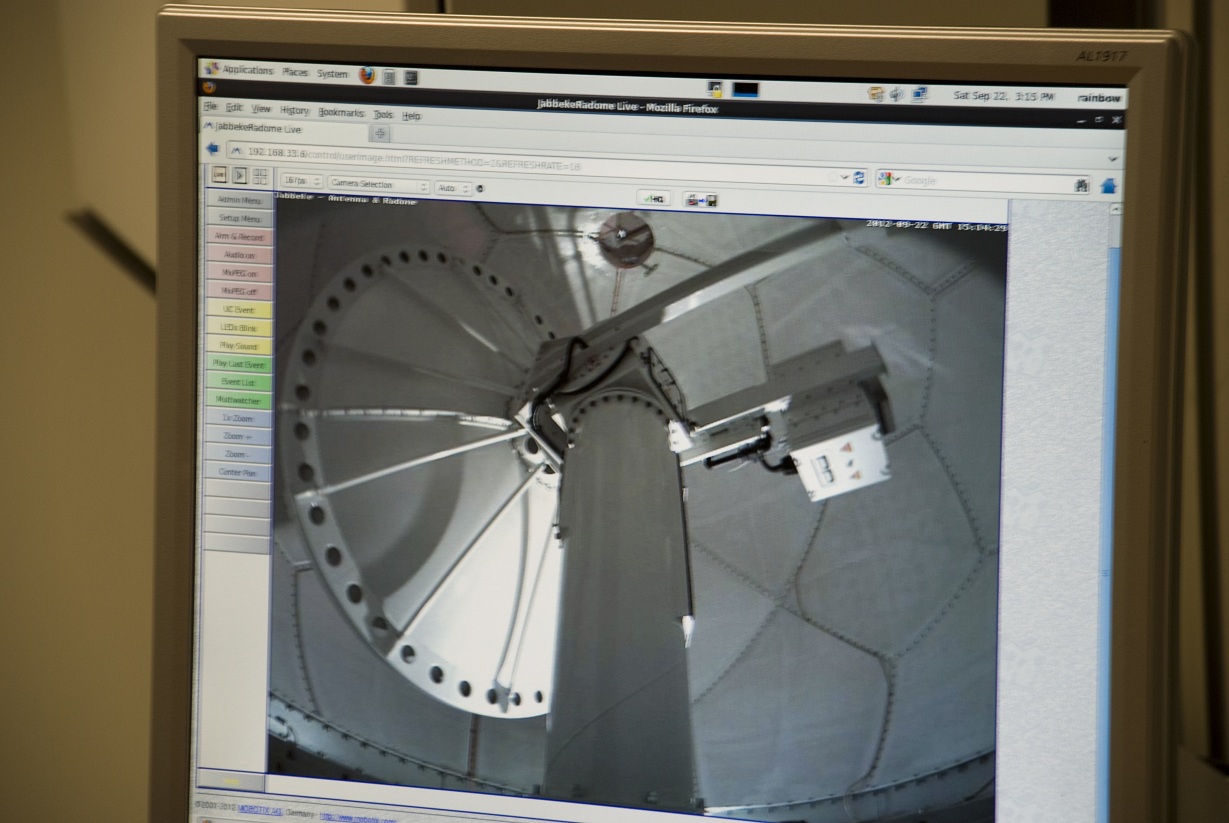
Task: Click the 1x Zoom button
Action: pyautogui.click(x=238, y=418)
